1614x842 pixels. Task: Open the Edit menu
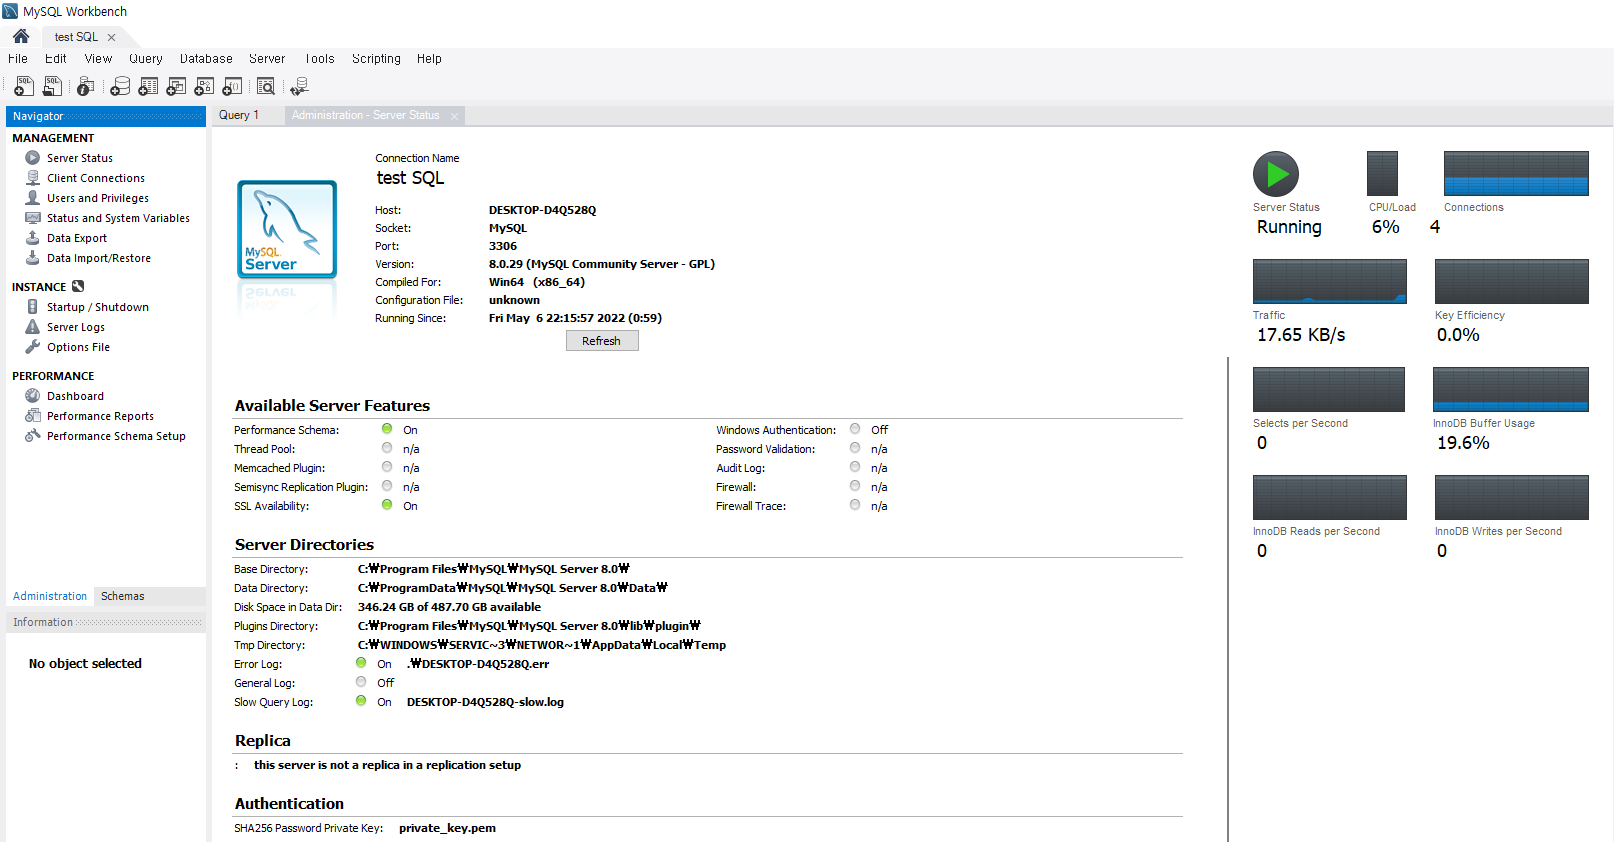(x=56, y=59)
